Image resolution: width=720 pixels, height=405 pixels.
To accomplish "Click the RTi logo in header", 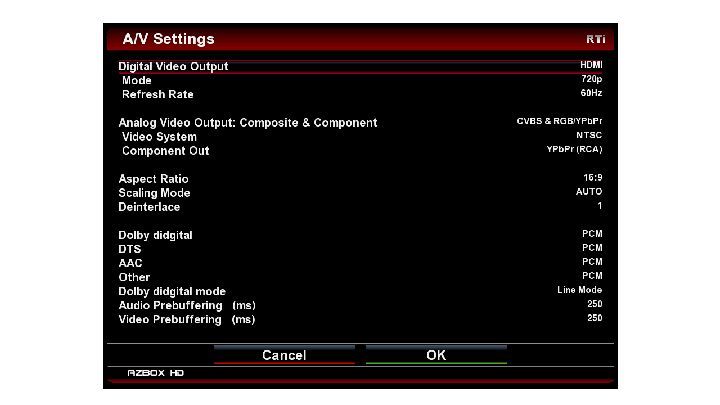I will (596, 39).
